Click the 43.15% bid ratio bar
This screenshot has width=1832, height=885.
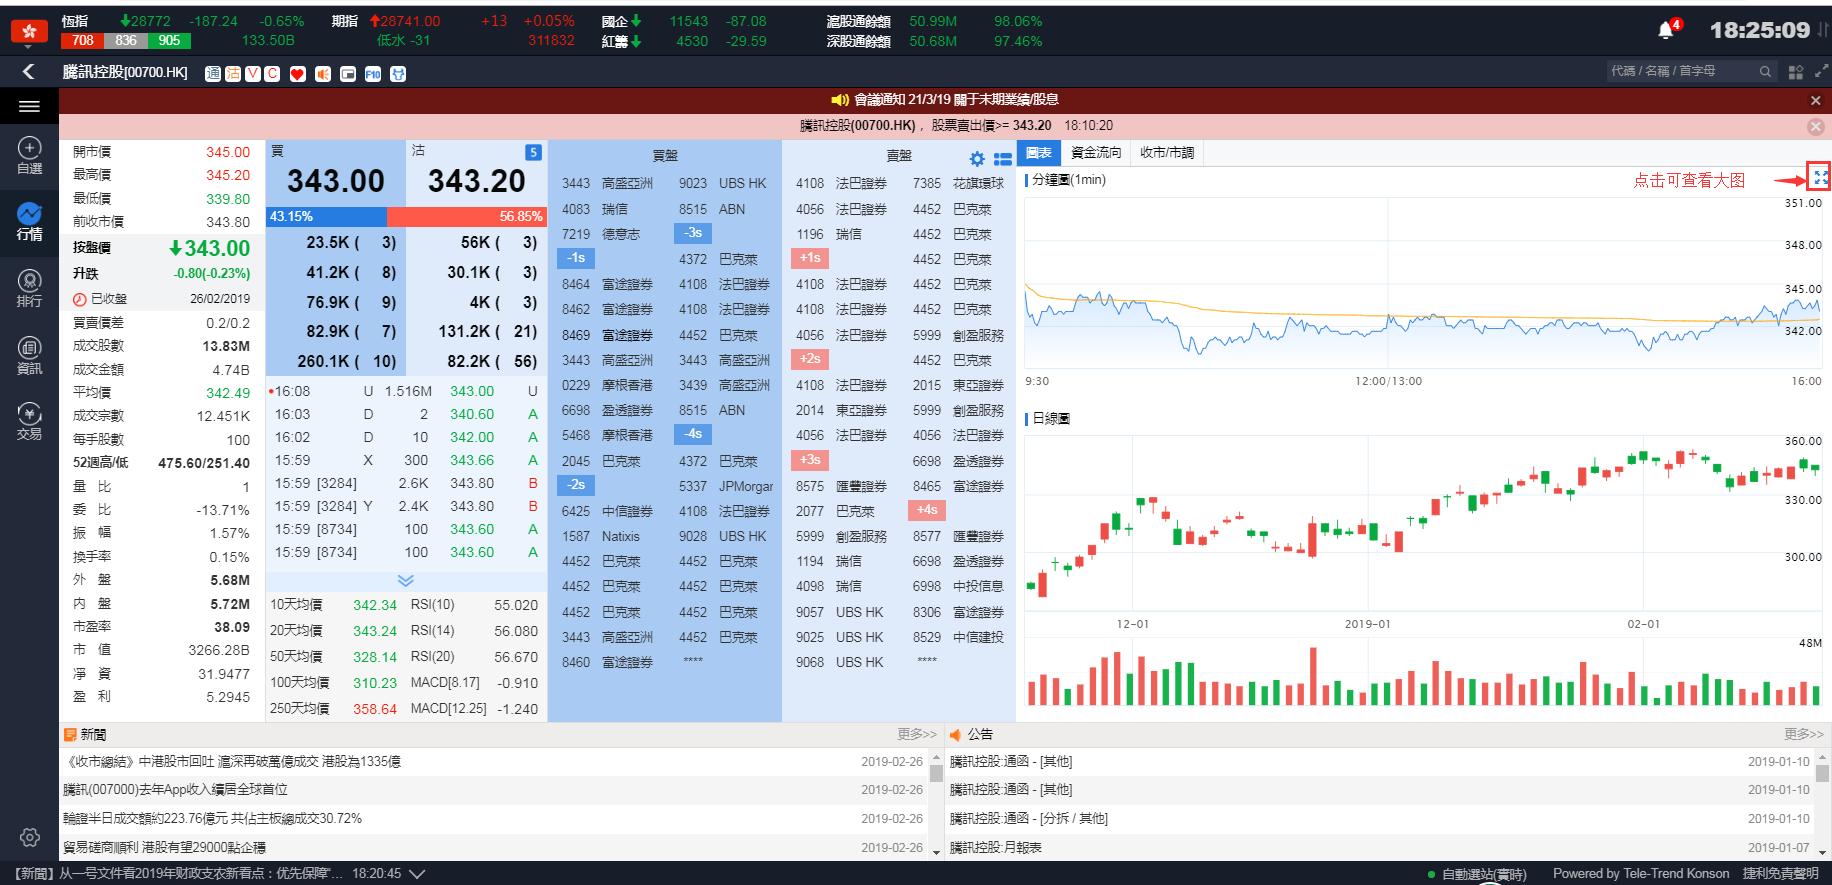[327, 216]
